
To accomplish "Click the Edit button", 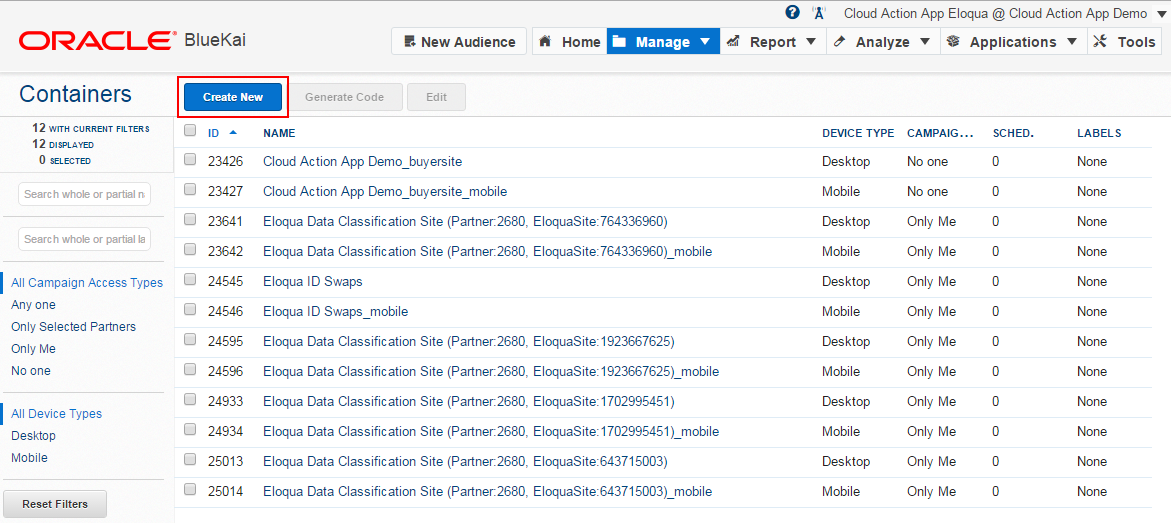I will [436, 97].
